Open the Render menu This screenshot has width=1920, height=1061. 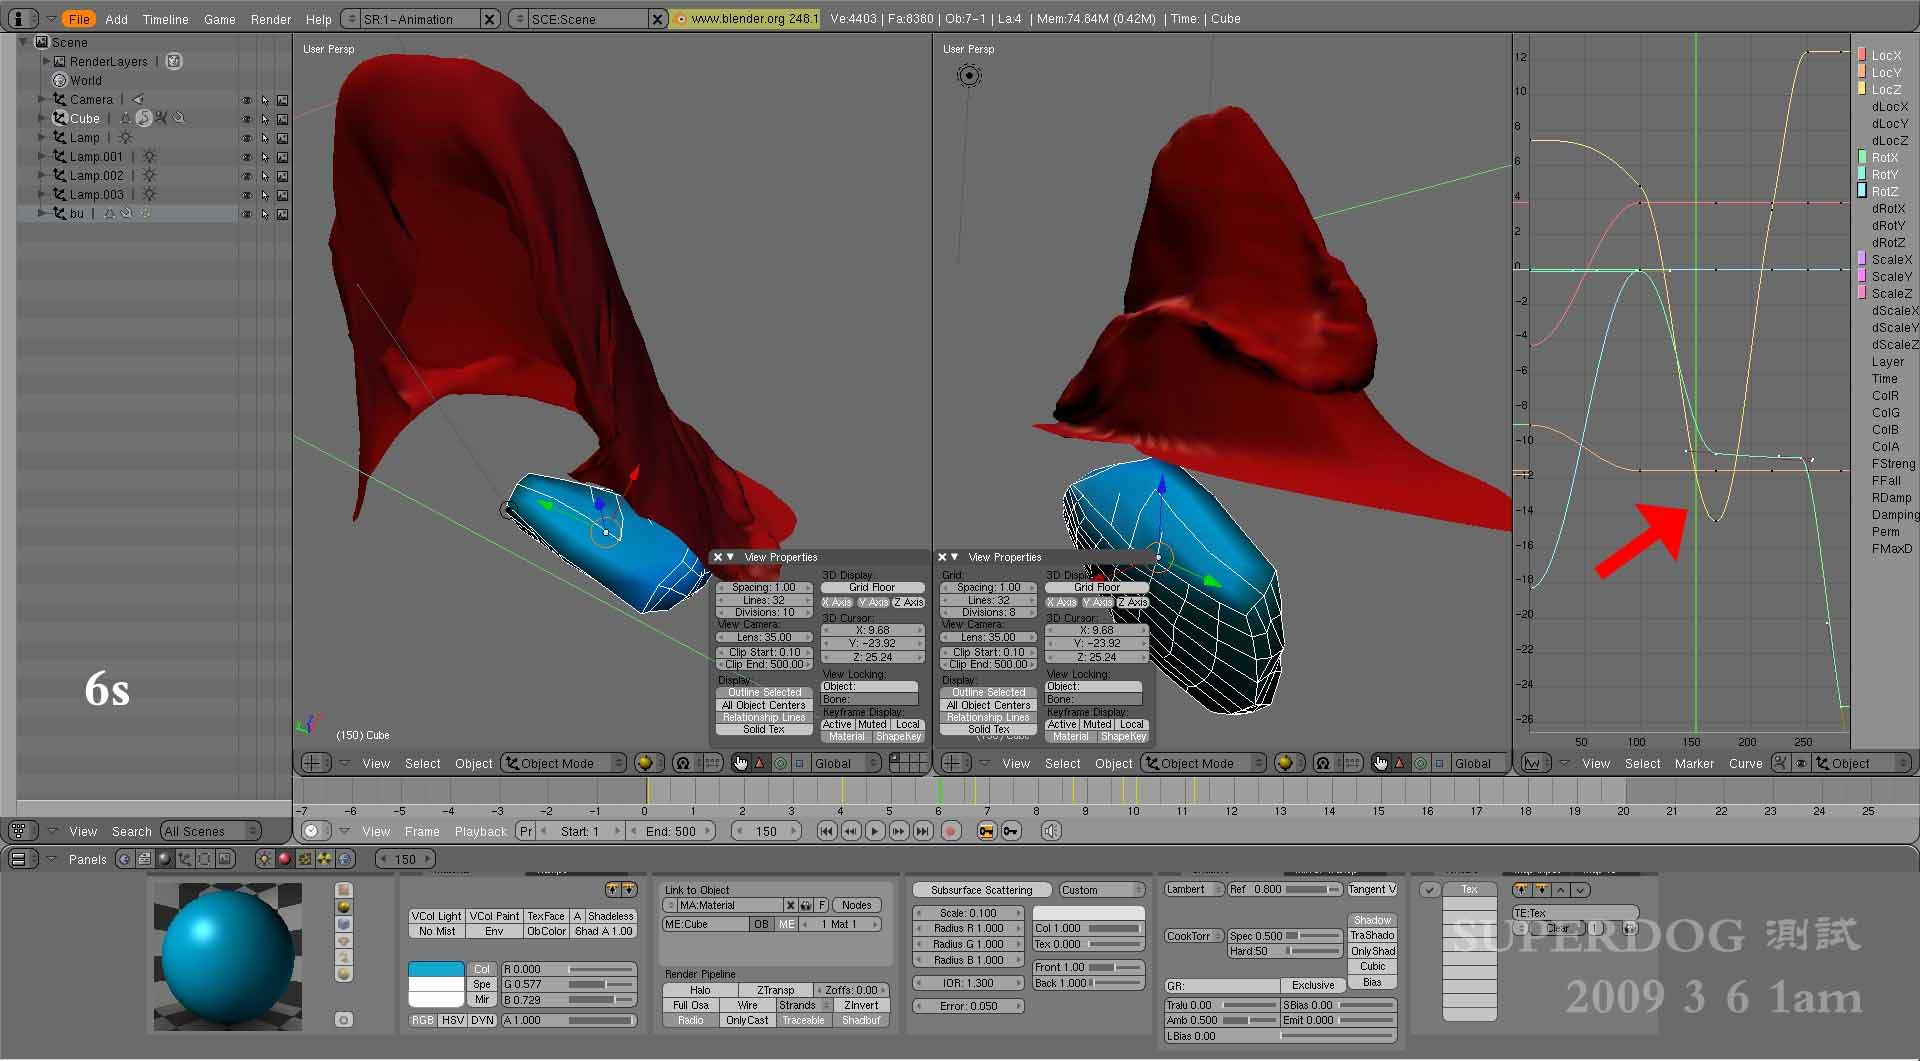(x=270, y=19)
